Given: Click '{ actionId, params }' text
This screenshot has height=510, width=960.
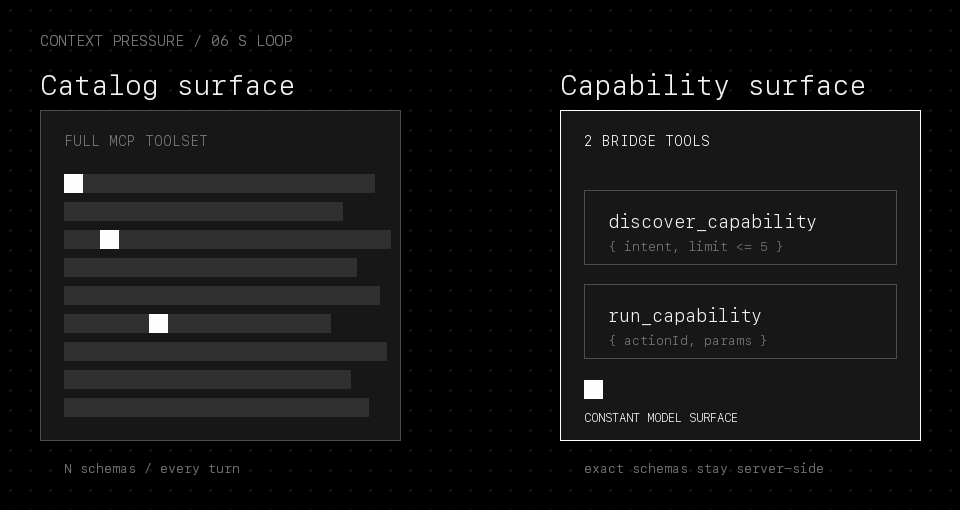Looking at the screenshot, I should coord(688,340).
